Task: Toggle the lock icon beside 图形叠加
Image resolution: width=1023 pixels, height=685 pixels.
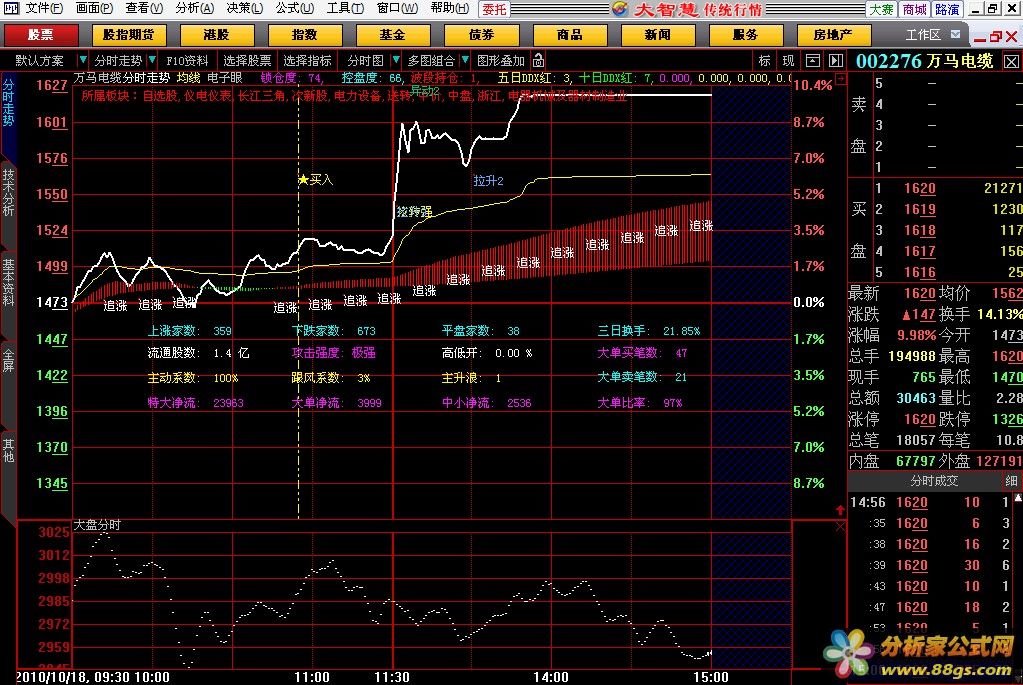Action: point(538,60)
